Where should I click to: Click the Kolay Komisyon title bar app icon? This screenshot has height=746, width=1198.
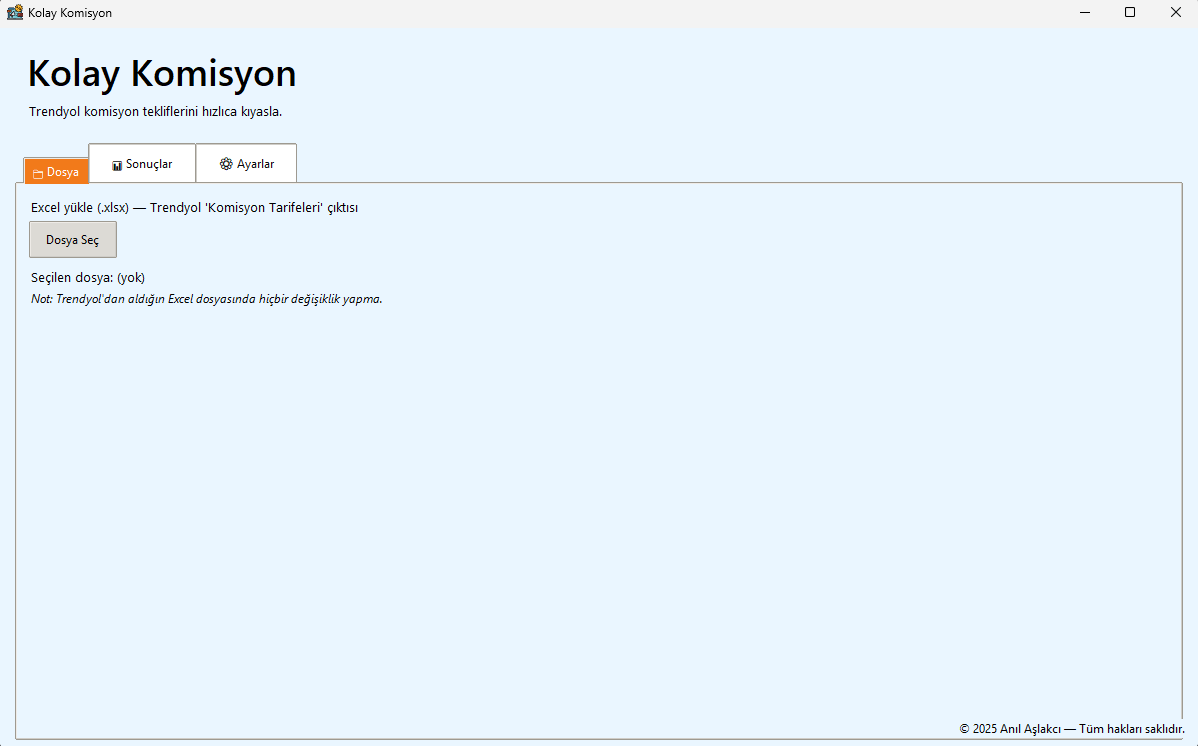point(15,12)
